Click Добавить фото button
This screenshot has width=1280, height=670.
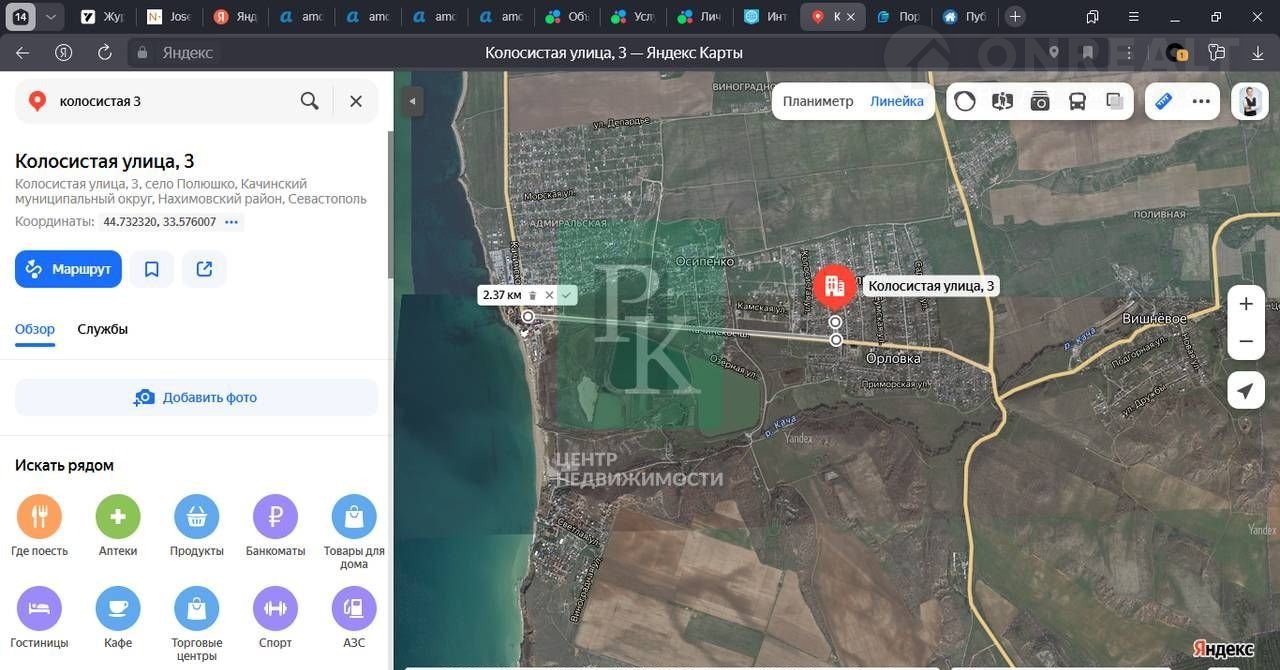(x=196, y=397)
